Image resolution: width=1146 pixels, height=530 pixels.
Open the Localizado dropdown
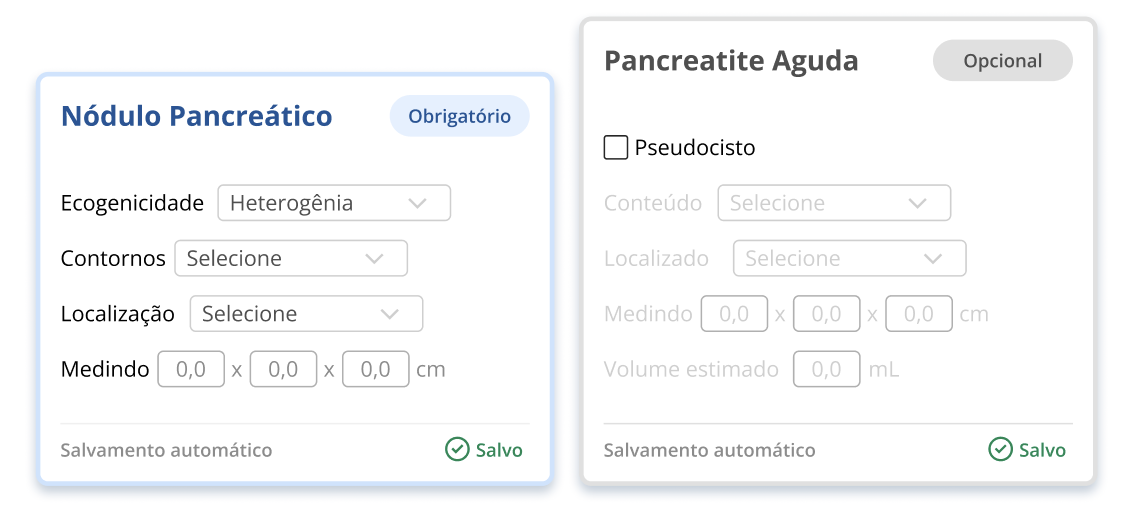(849, 259)
